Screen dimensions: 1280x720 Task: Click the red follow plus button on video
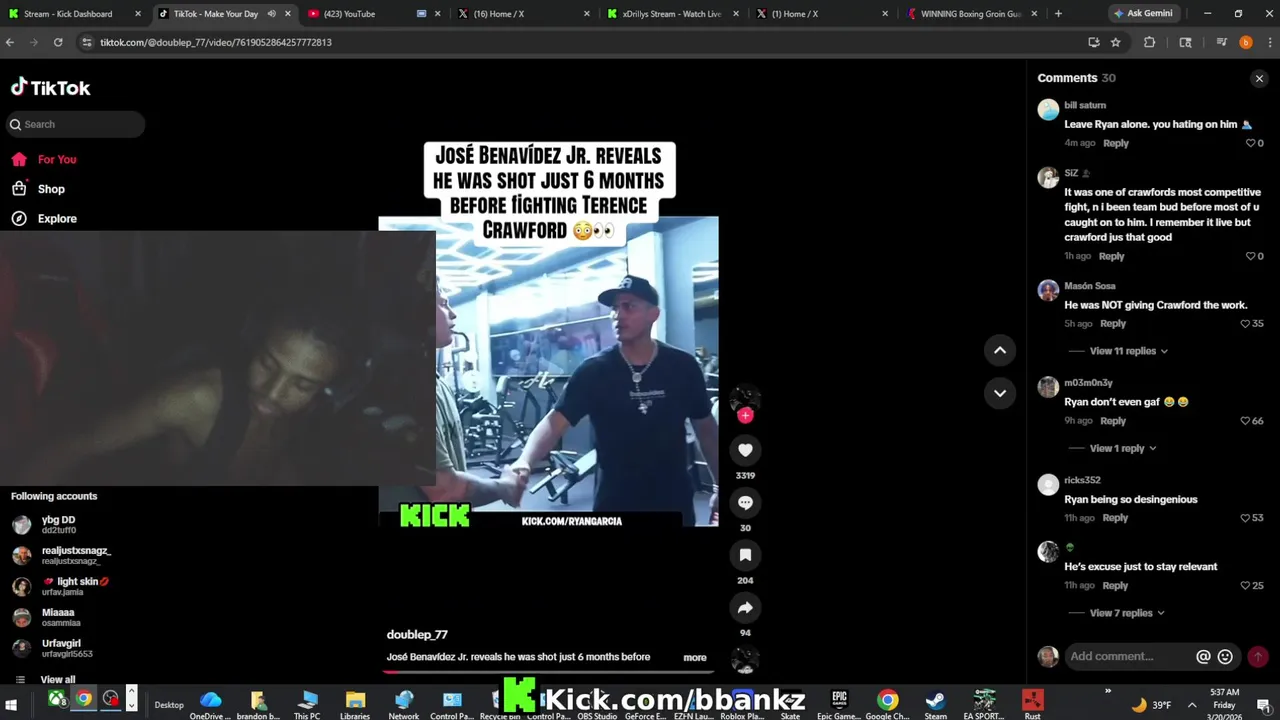tap(745, 416)
